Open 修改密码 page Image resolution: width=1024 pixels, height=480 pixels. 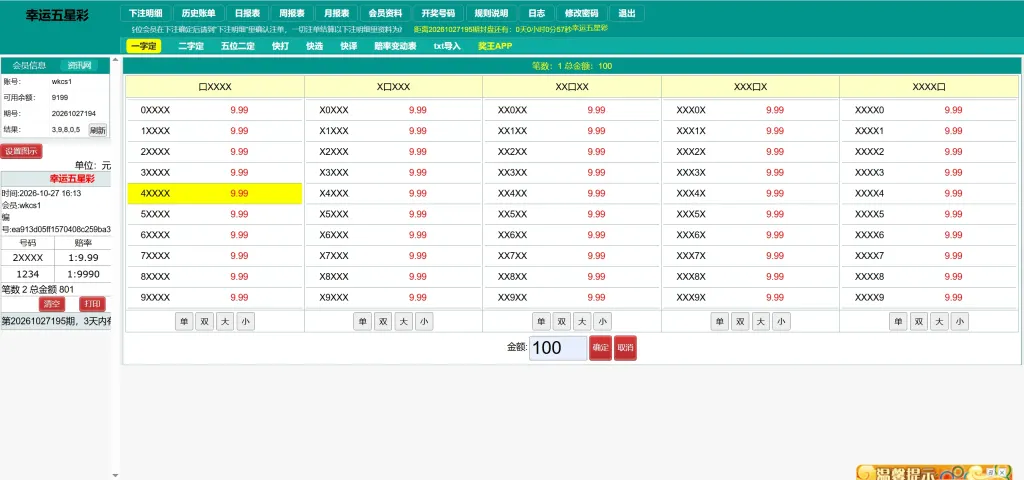[x=582, y=14]
